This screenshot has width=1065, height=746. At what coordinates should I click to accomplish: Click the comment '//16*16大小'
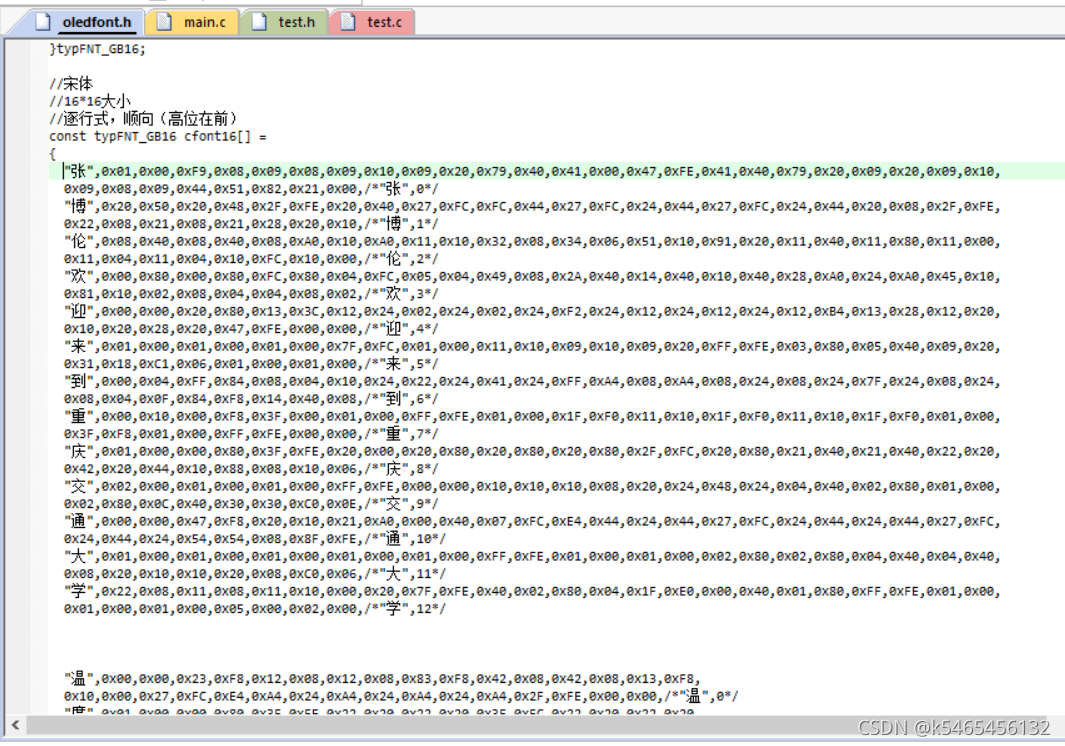[x=90, y=101]
